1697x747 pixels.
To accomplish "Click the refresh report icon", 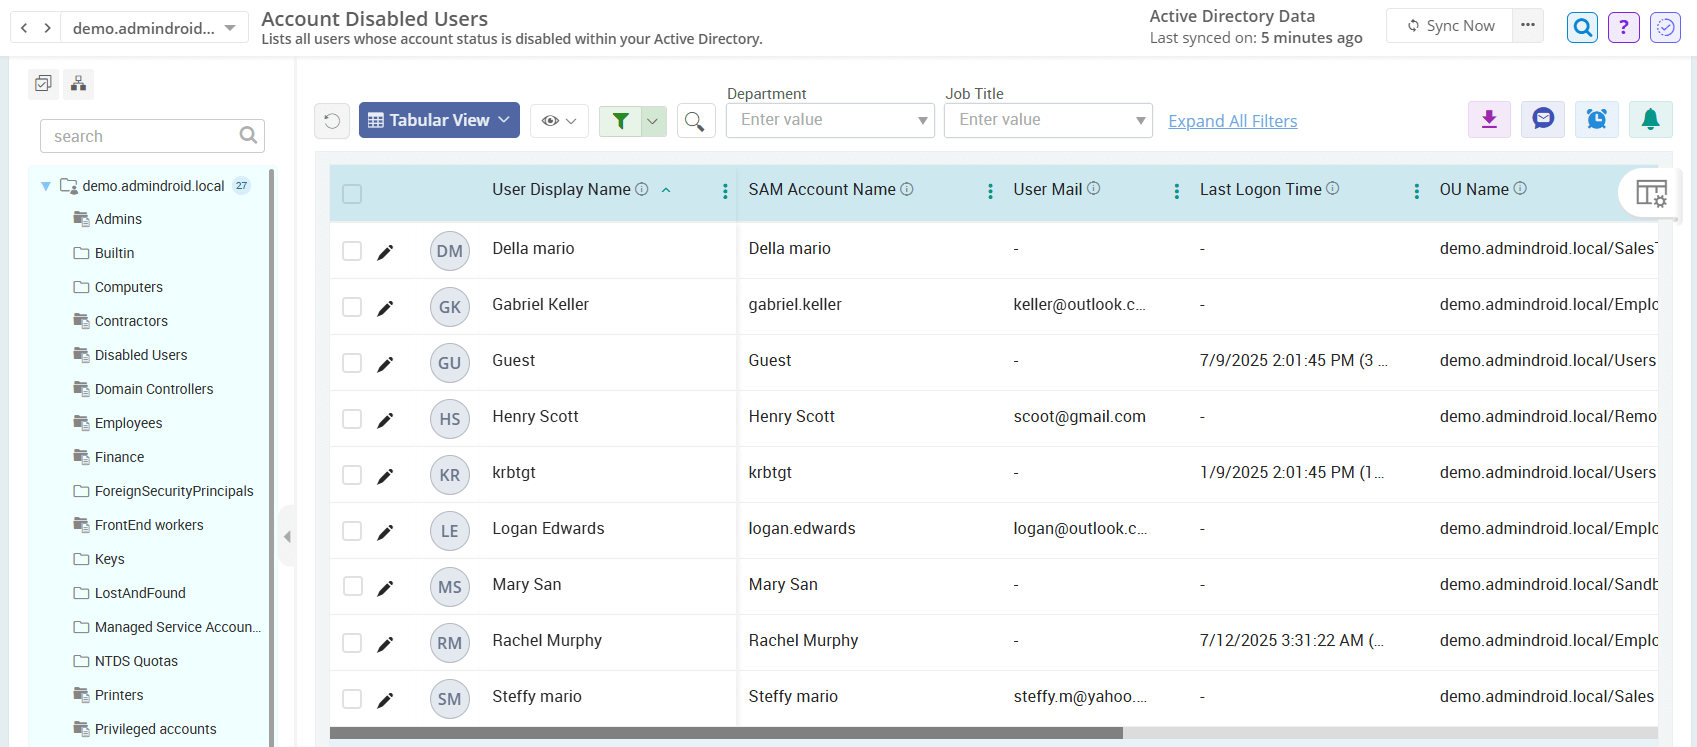I will 332,120.
